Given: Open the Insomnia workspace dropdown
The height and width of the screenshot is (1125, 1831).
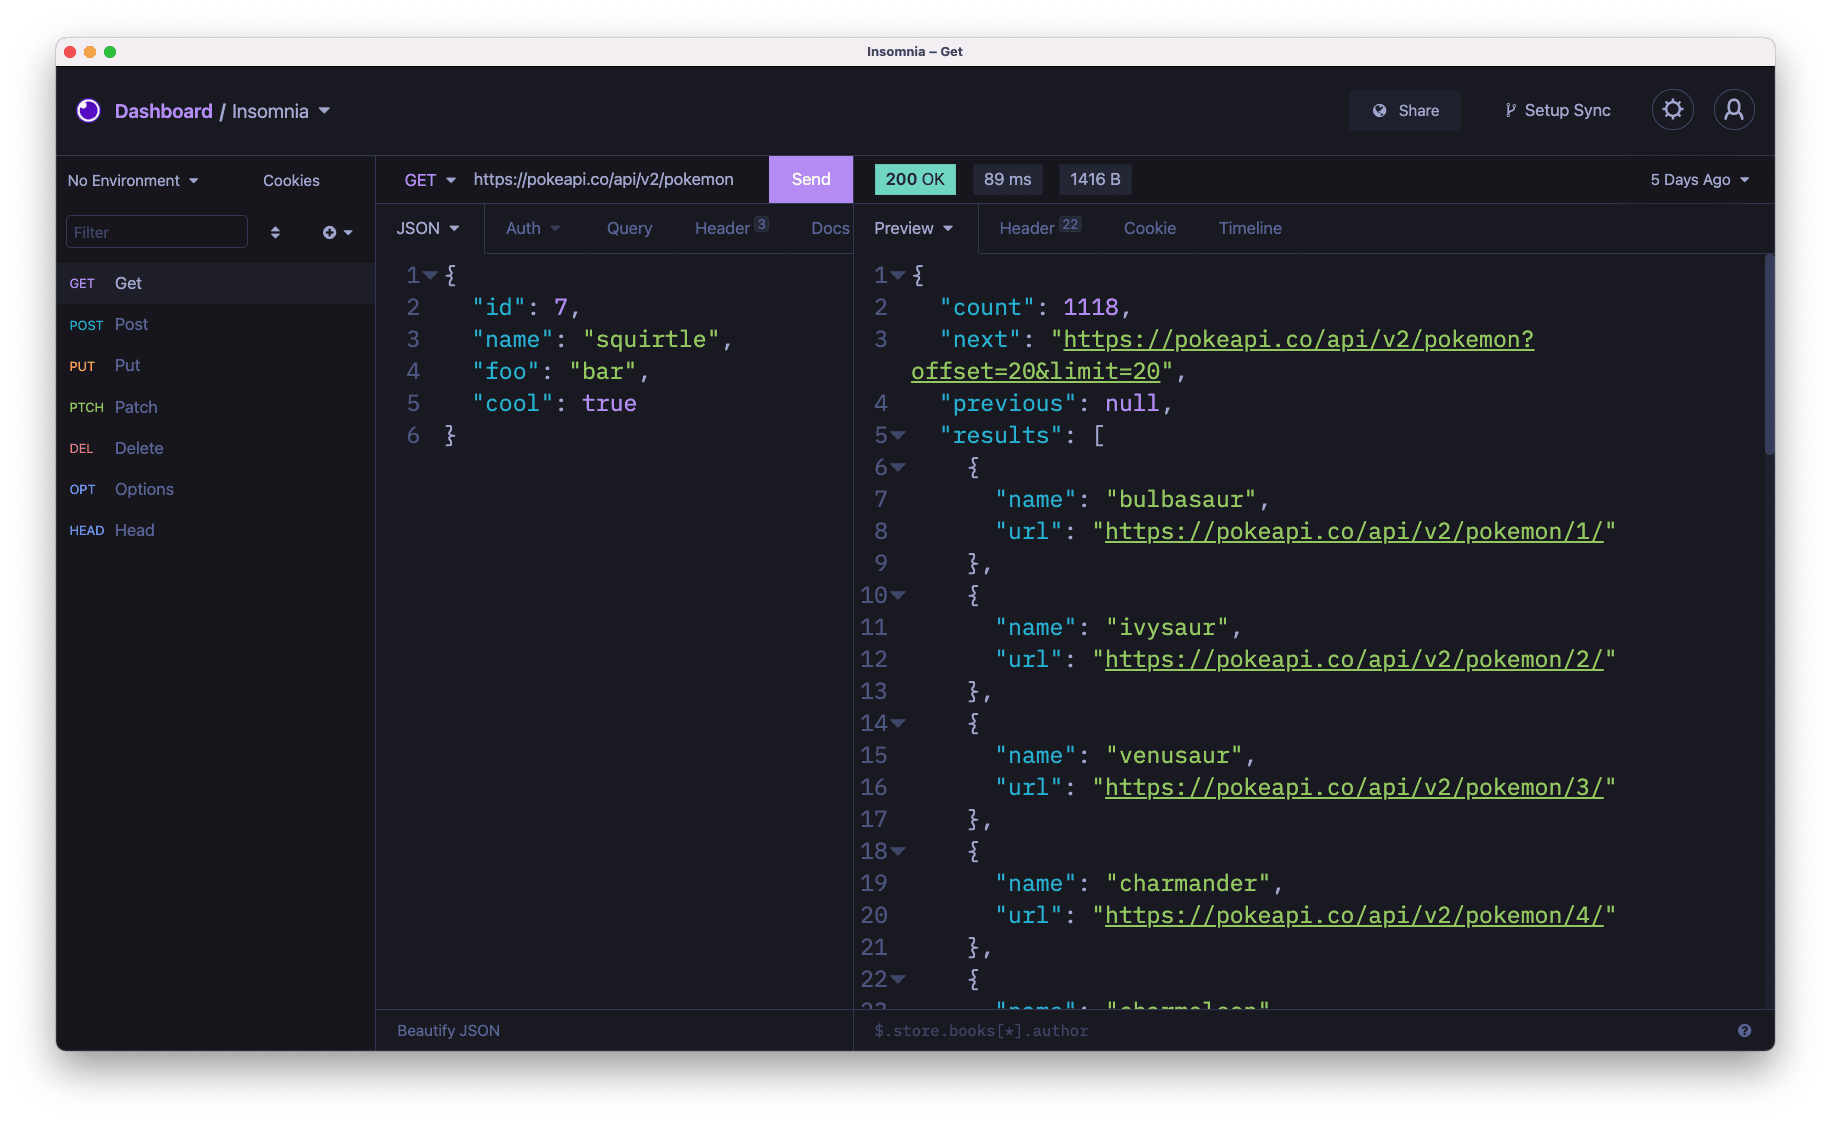Looking at the screenshot, I should tap(281, 111).
